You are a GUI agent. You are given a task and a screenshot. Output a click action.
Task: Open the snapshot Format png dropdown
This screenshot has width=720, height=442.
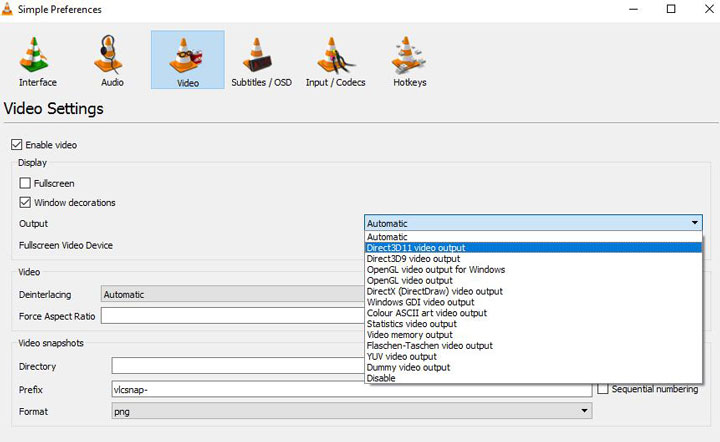(x=352, y=411)
